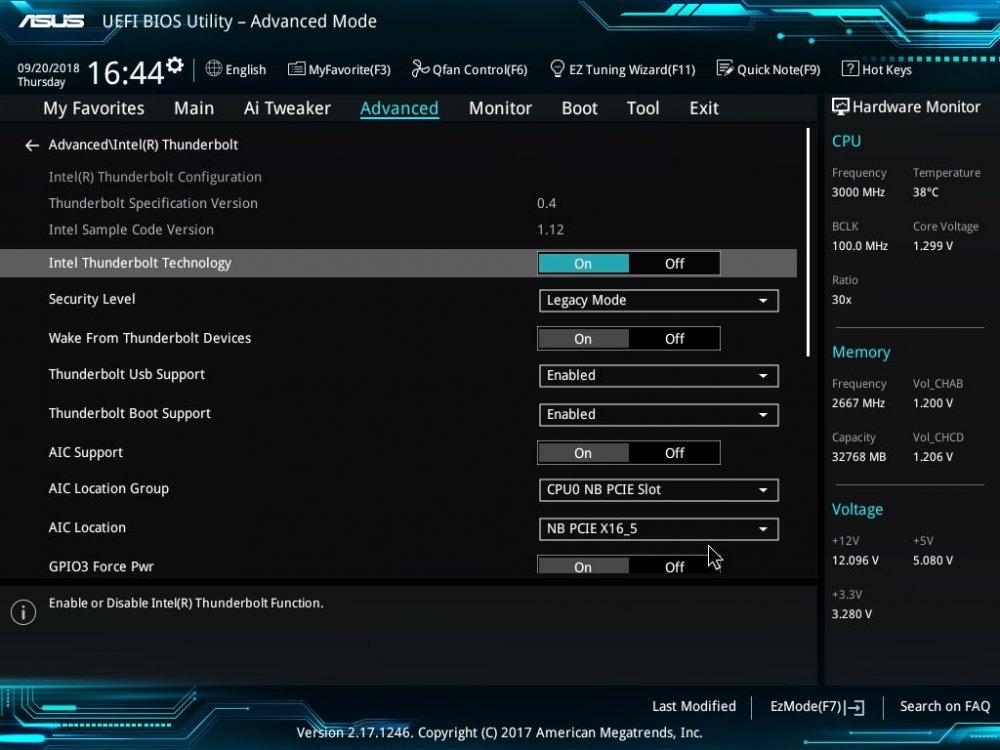Click the MyFavorite list icon

(x=296, y=69)
